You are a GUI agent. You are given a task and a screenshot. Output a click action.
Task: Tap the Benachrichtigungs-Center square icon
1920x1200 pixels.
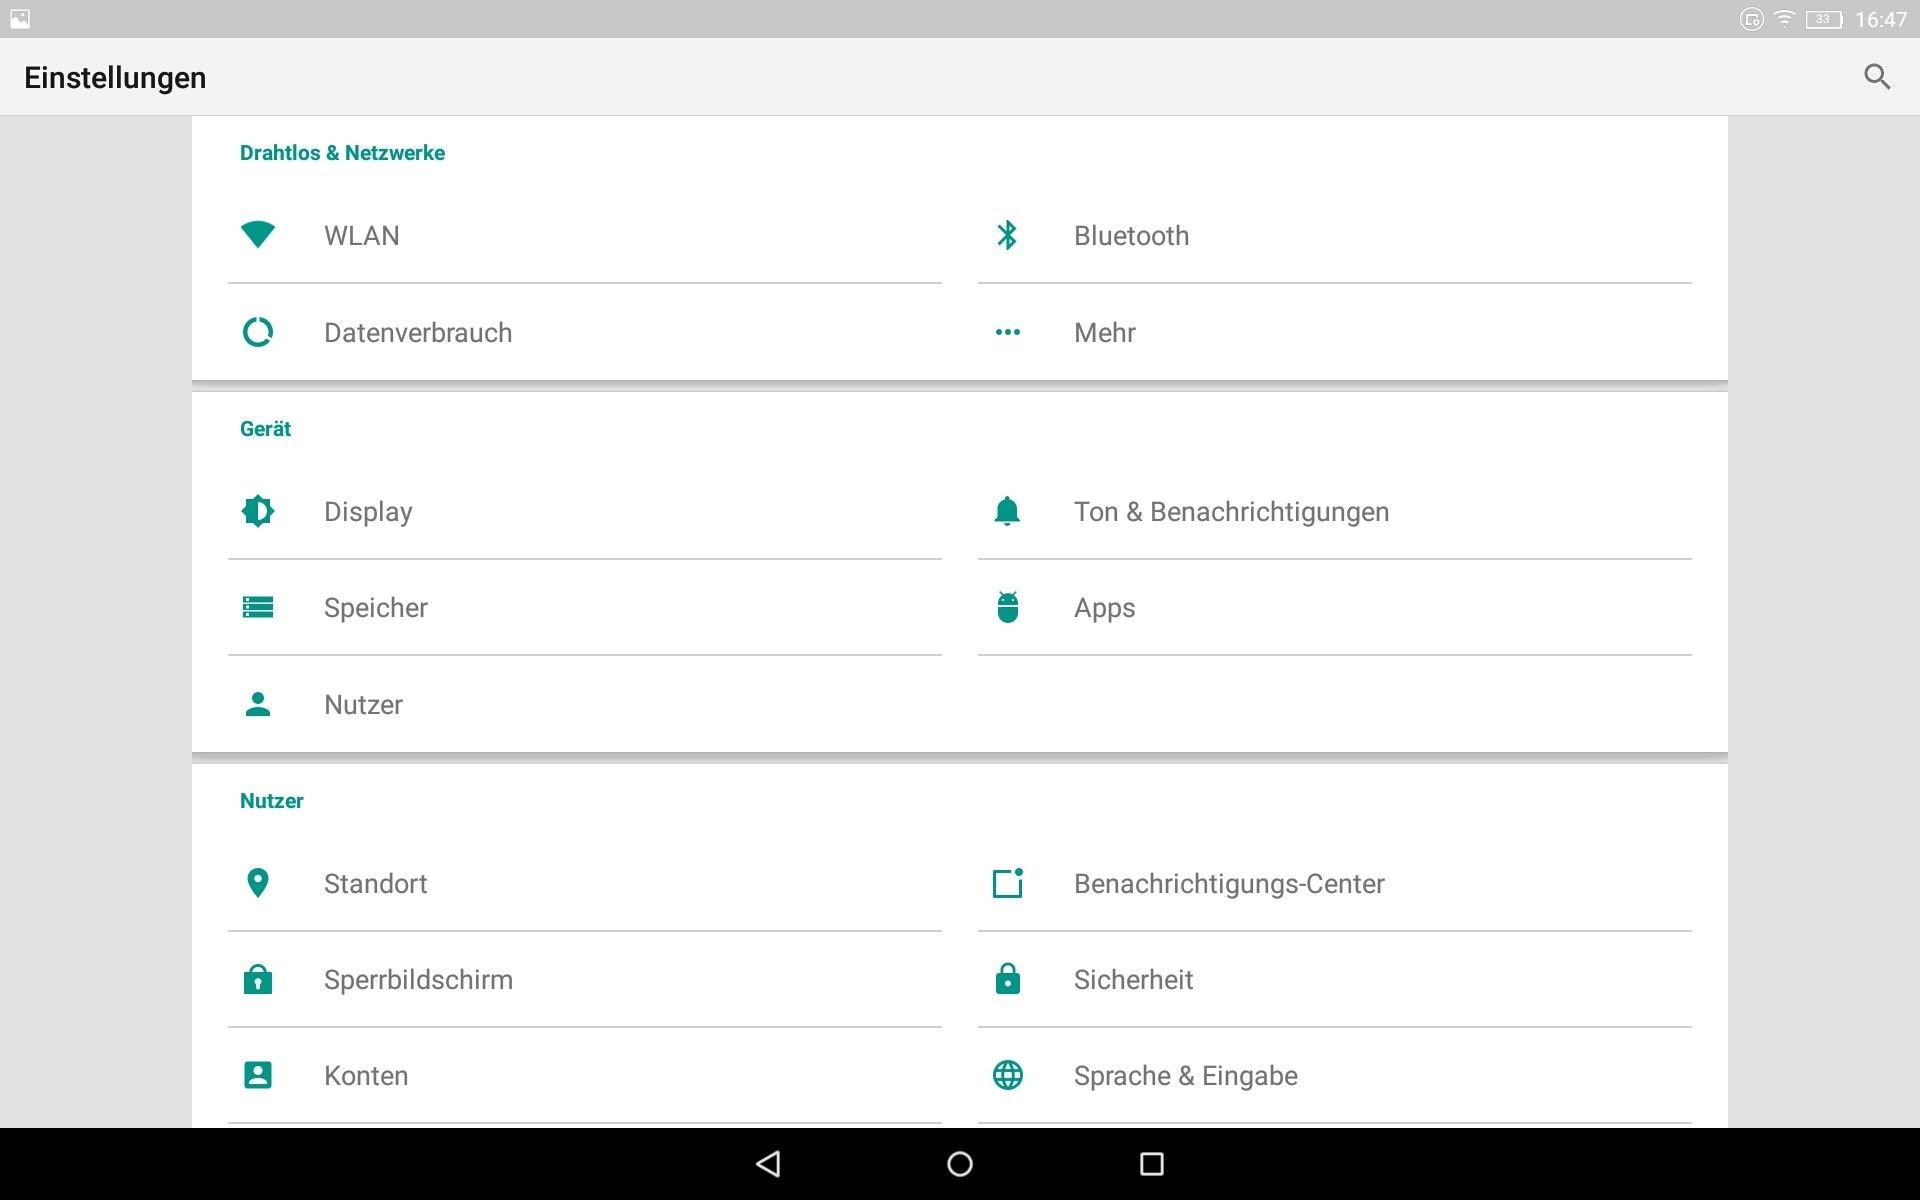1007,883
